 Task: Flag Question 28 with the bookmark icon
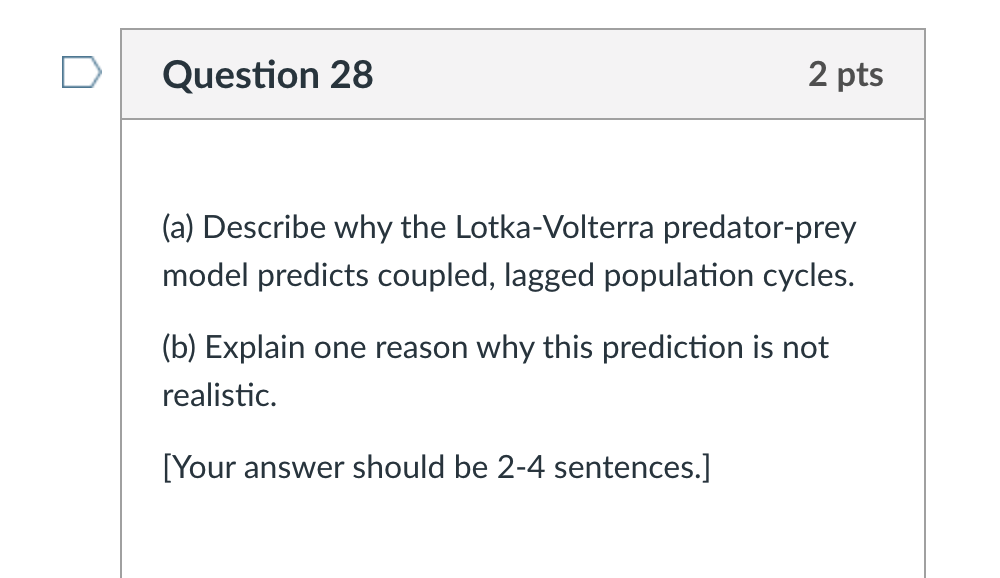pos(82,72)
